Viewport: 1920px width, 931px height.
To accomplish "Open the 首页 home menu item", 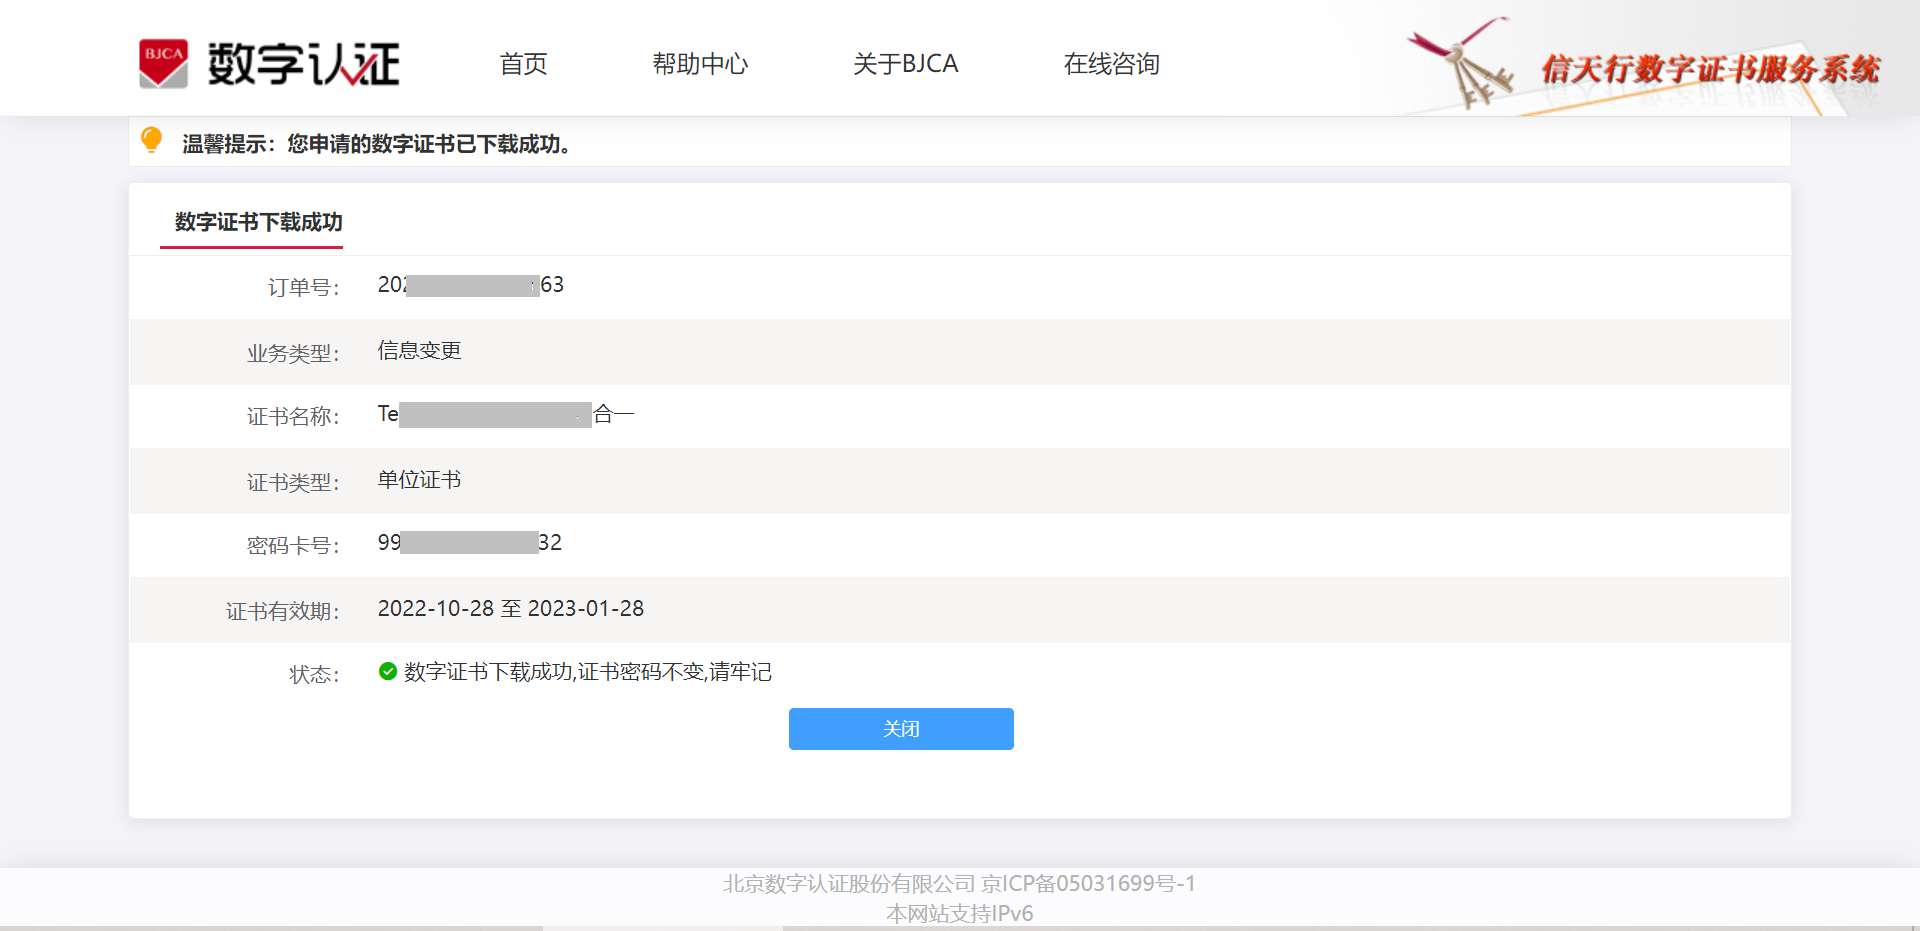I will tap(523, 64).
